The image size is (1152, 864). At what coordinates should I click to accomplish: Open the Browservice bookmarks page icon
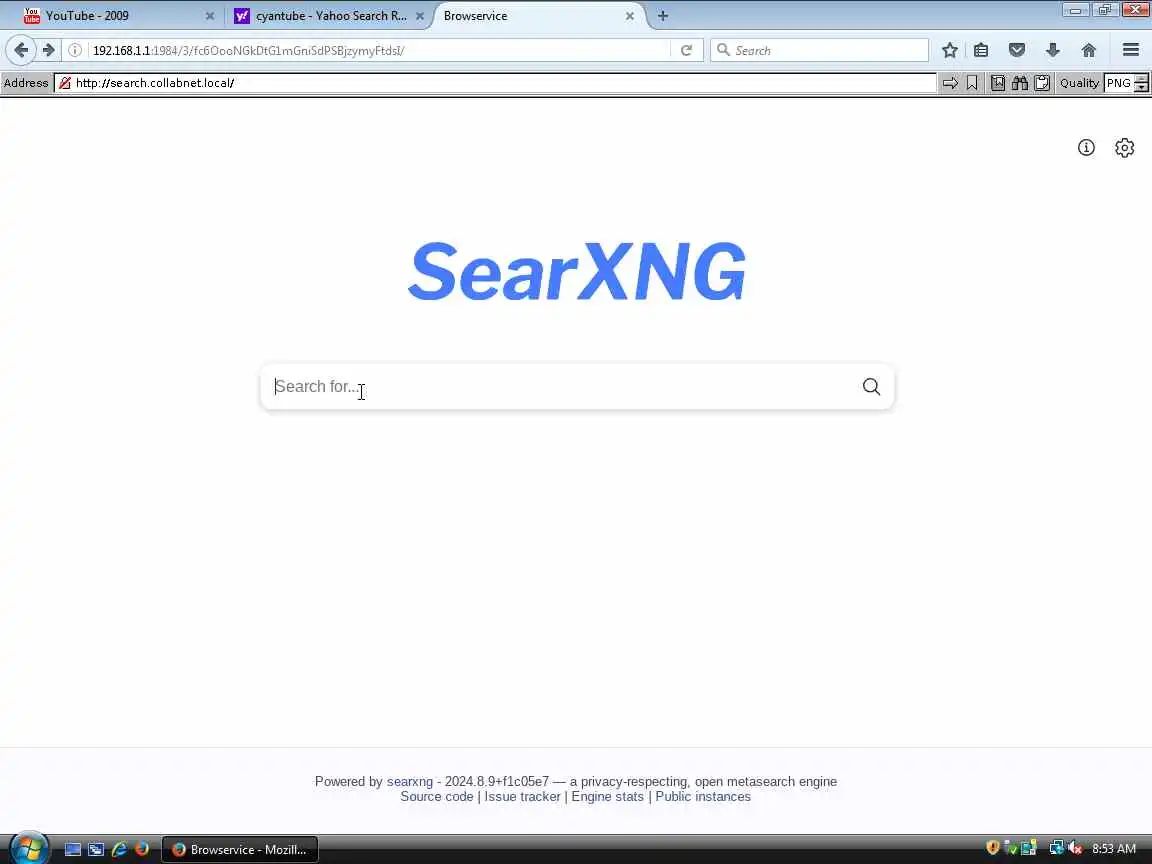(998, 83)
